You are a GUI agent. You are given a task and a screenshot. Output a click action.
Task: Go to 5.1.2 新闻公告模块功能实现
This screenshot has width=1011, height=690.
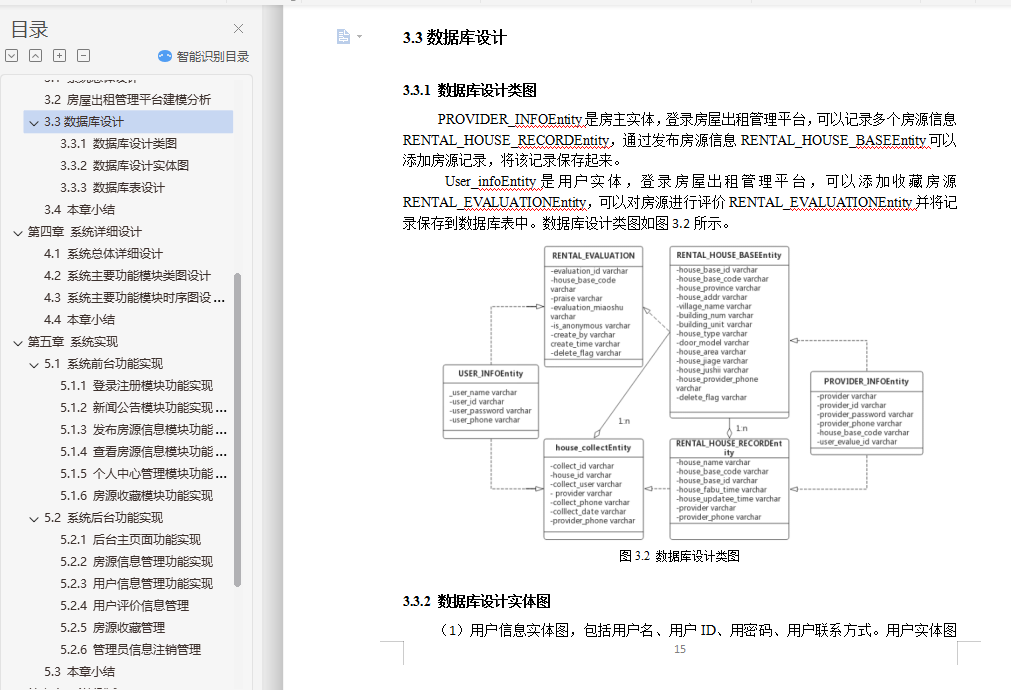coord(143,408)
